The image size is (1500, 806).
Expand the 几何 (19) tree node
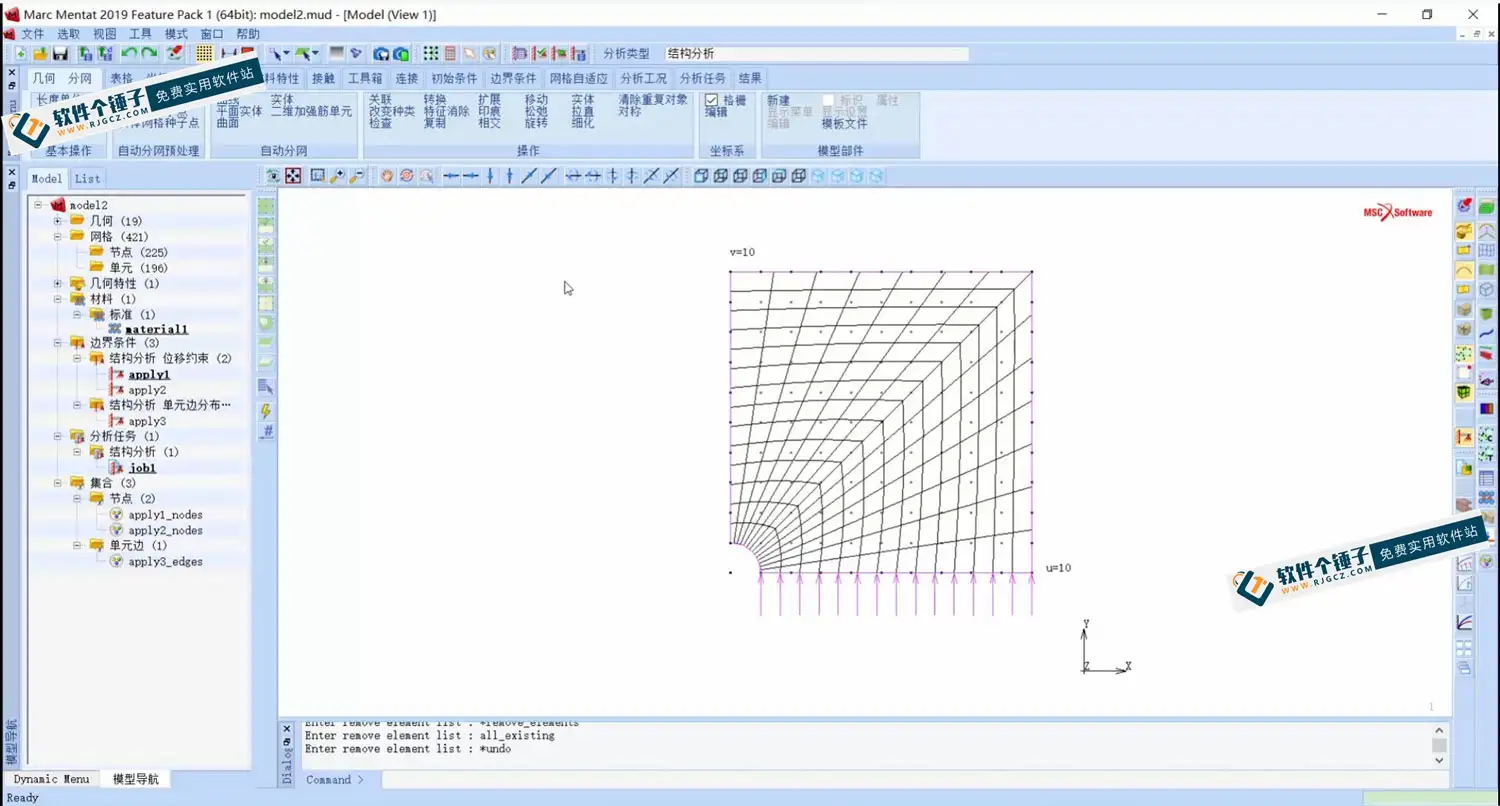[58, 221]
